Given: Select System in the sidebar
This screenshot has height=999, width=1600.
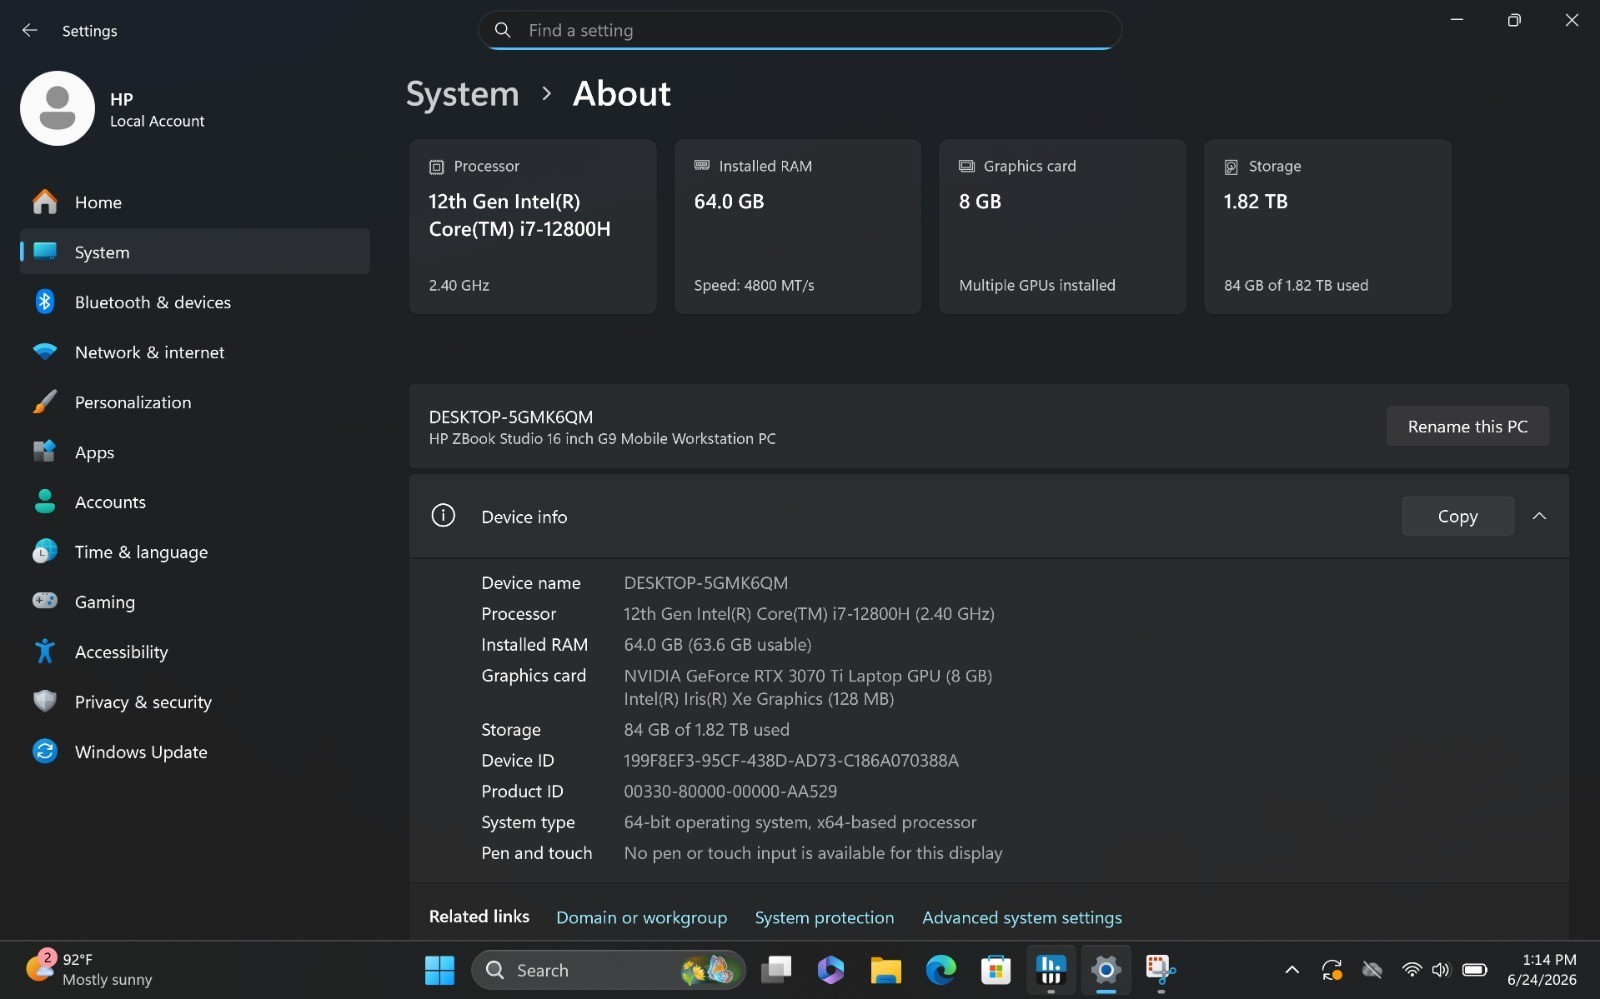Looking at the screenshot, I should click(195, 252).
